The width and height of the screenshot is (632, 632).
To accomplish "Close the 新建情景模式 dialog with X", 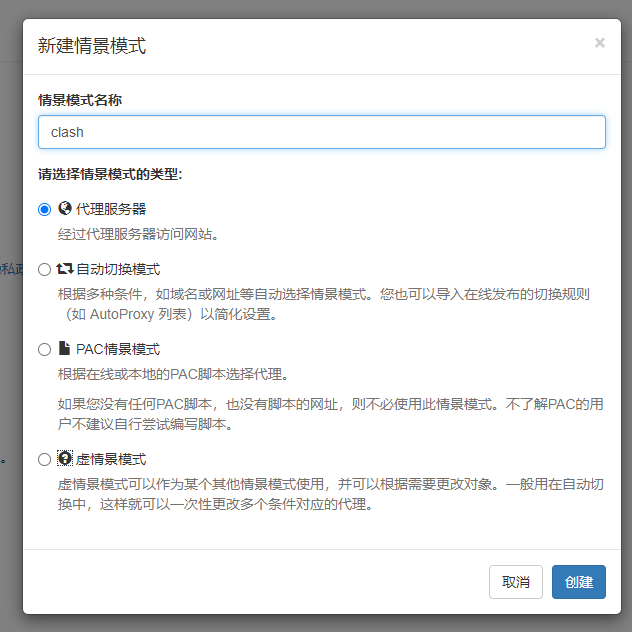I will 600,43.
